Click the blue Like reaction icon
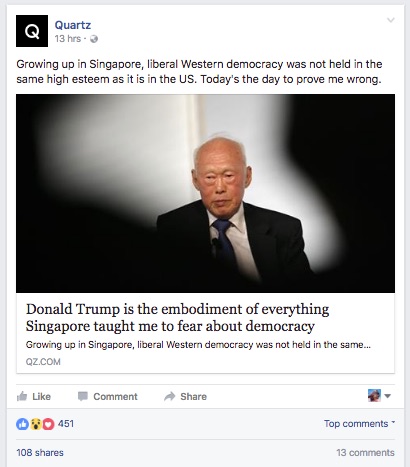The height and width of the screenshot is (467, 410). (22, 424)
